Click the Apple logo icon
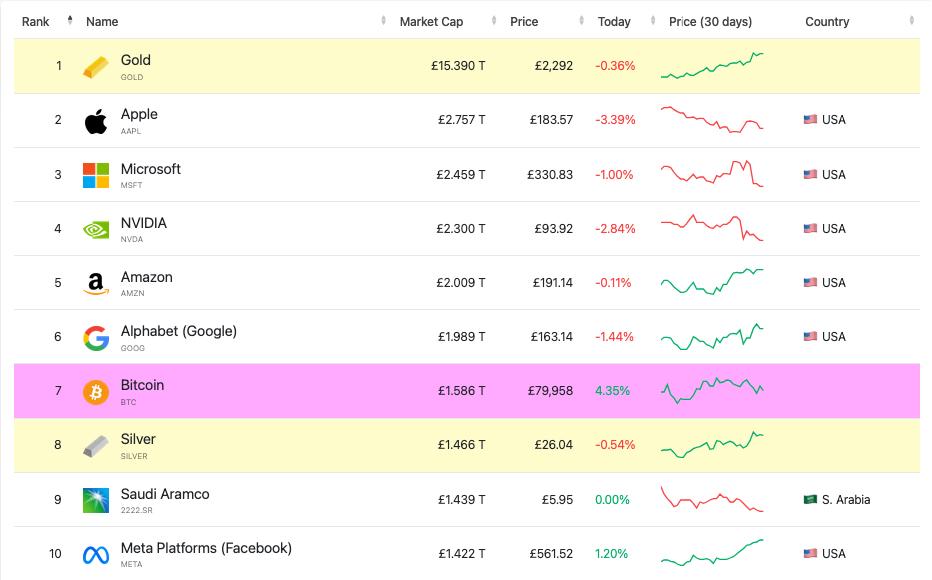The height and width of the screenshot is (580, 932). 96,121
